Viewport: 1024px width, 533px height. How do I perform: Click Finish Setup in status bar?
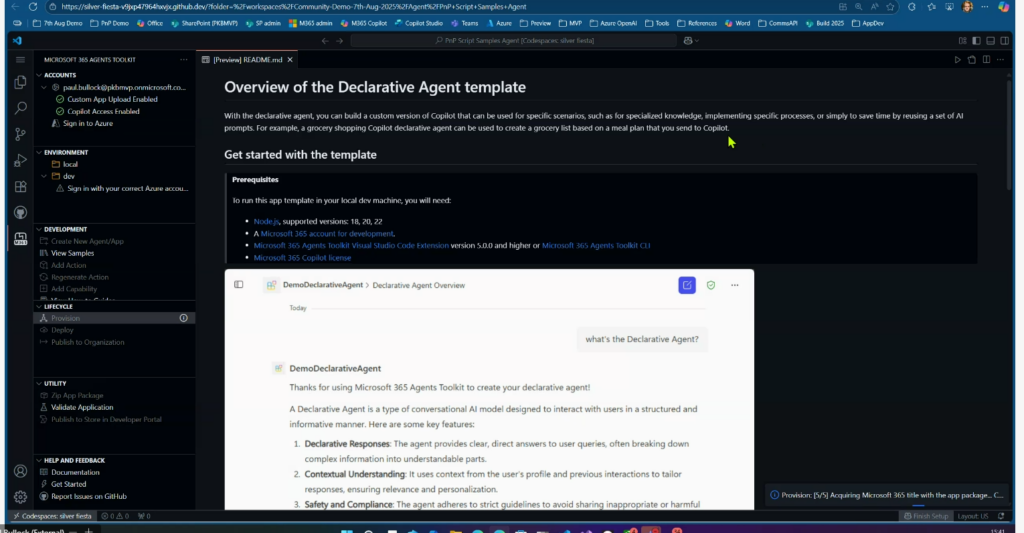coord(926,516)
